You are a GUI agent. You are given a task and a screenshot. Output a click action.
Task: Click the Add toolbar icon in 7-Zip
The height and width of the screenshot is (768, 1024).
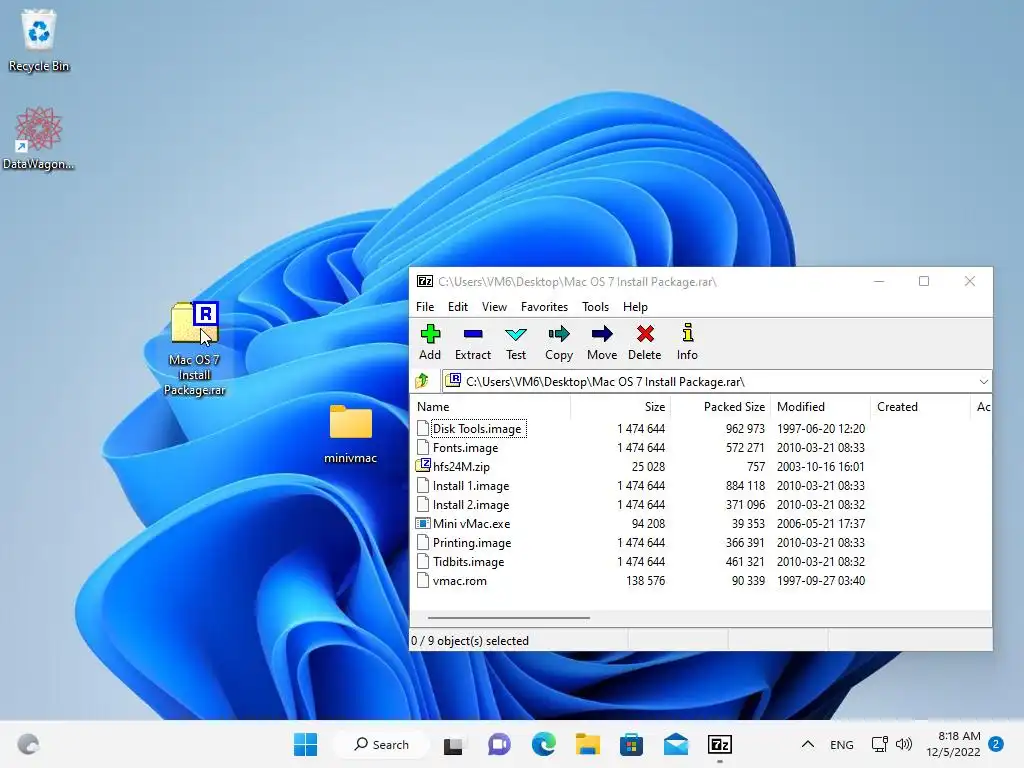click(x=430, y=342)
